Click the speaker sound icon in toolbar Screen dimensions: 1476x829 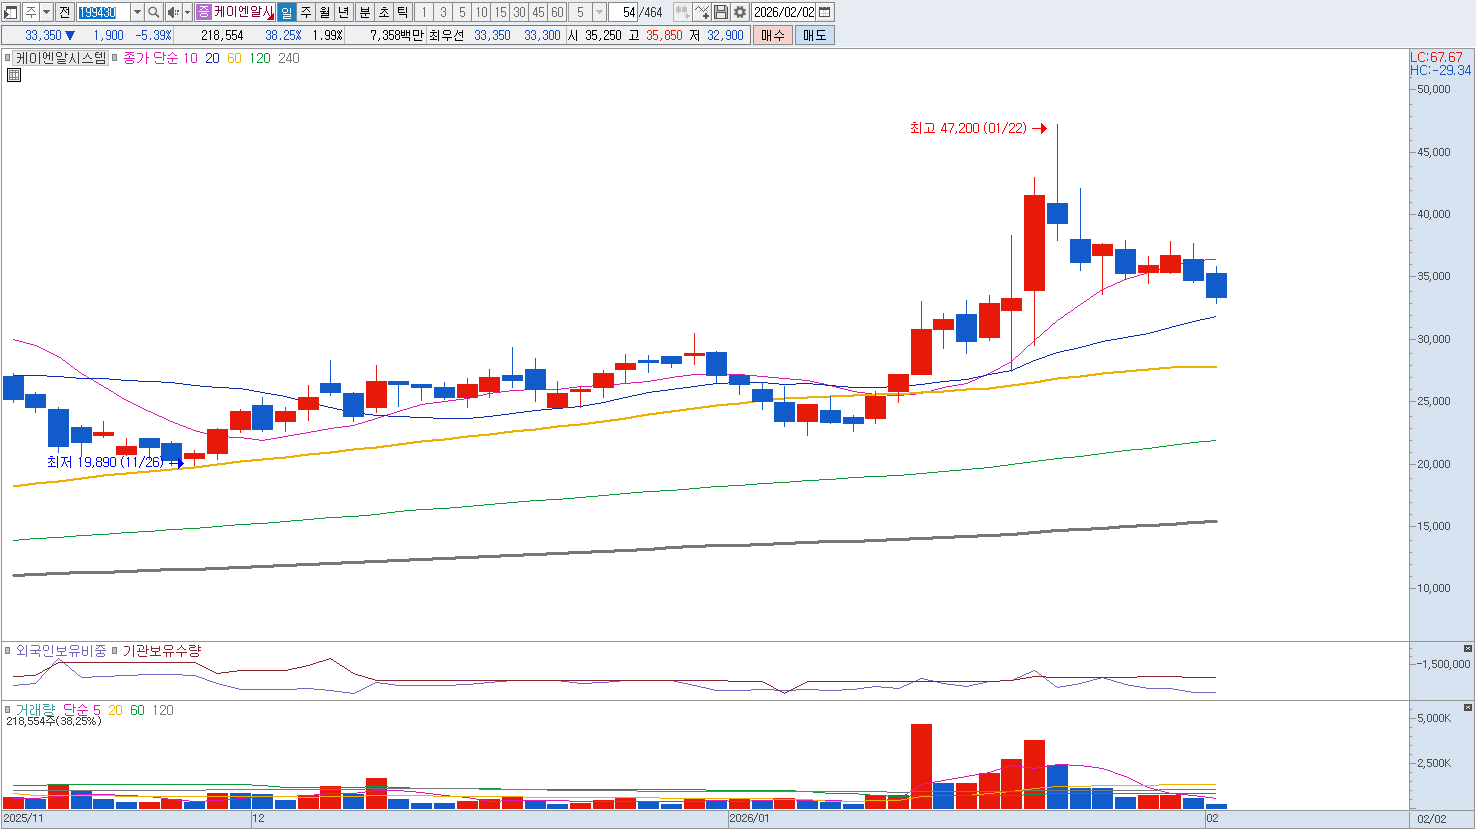point(172,12)
